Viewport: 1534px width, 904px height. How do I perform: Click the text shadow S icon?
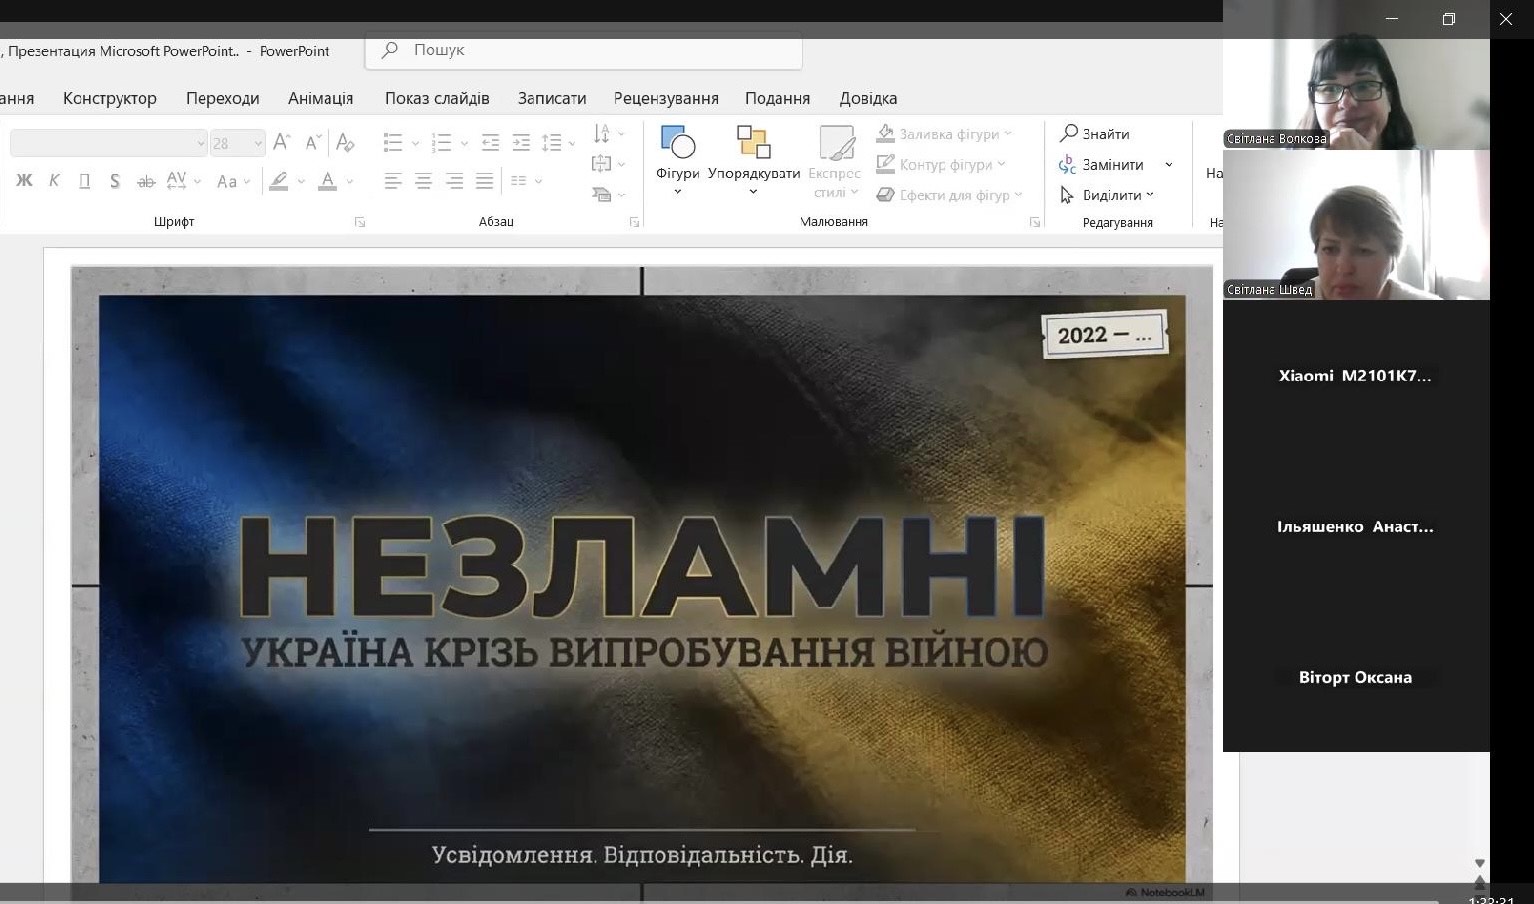pos(115,181)
